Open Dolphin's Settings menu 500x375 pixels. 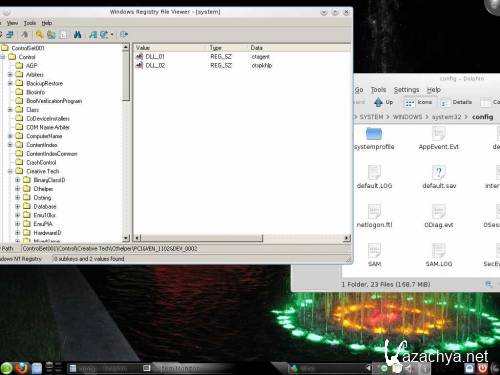(x=406, y=90)
